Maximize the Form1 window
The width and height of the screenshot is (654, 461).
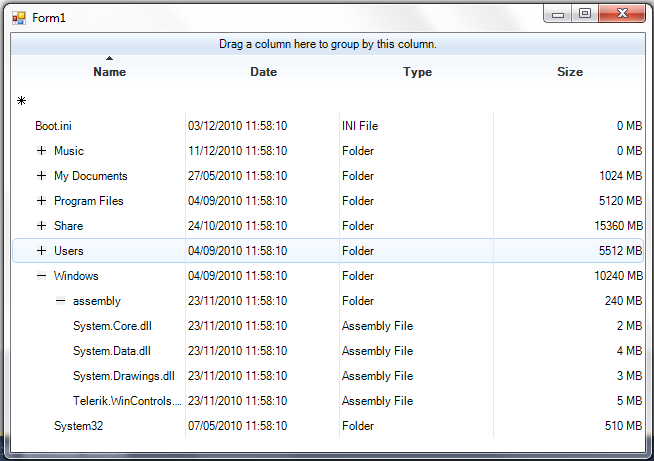[585, 14]
